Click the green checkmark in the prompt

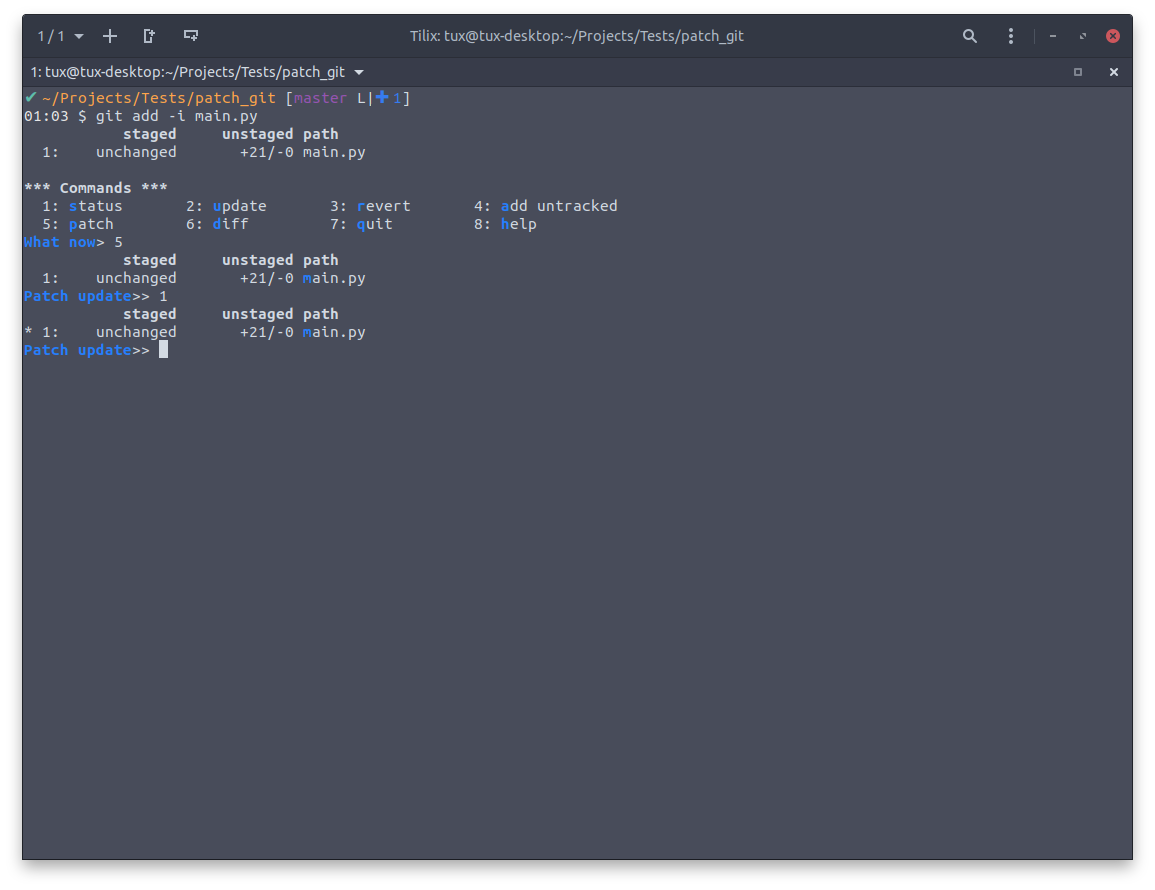(31, 97)
